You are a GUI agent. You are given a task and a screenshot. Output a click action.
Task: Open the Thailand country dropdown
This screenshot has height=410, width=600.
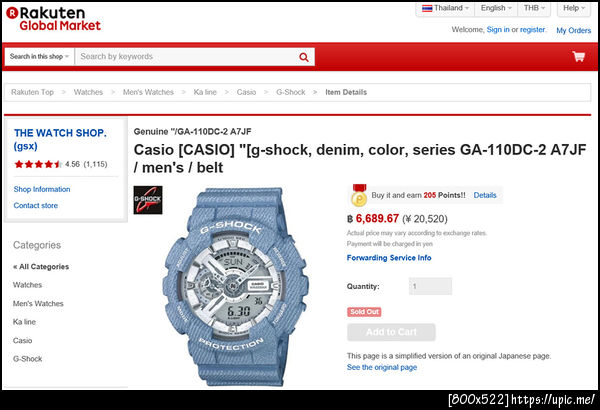point(445,8)
